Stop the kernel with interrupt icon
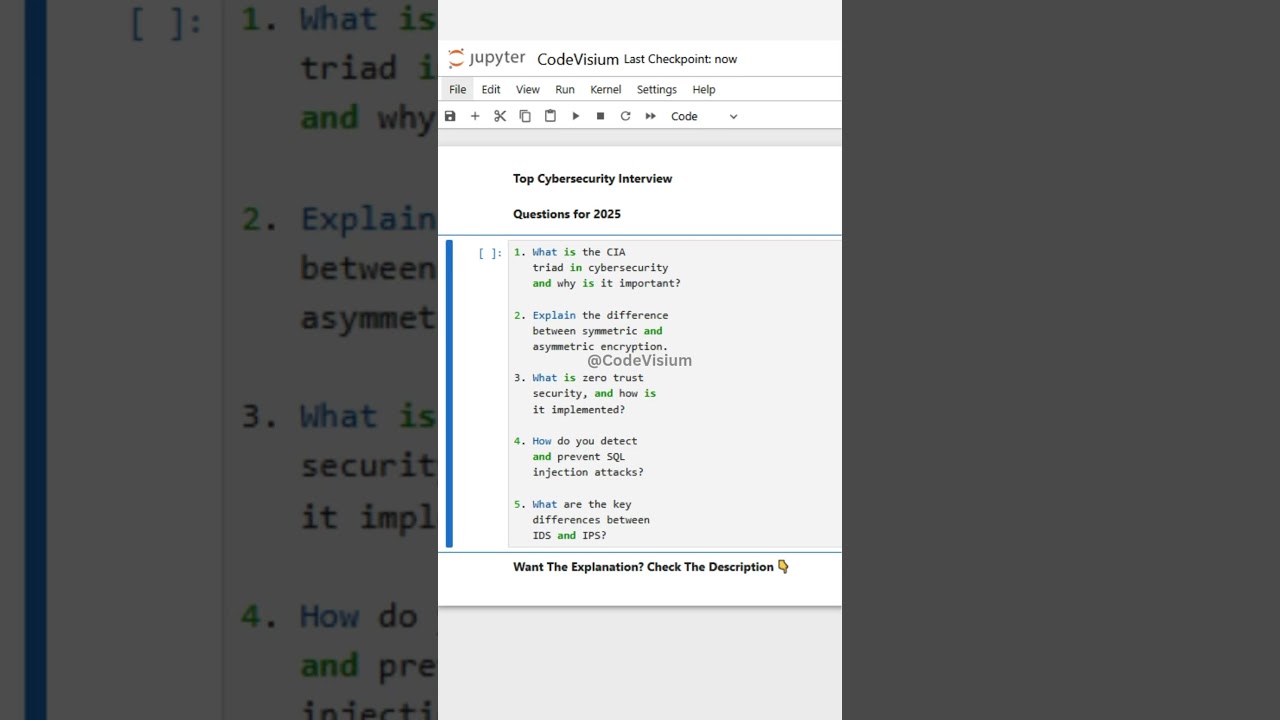 click(x=600, y=116)
